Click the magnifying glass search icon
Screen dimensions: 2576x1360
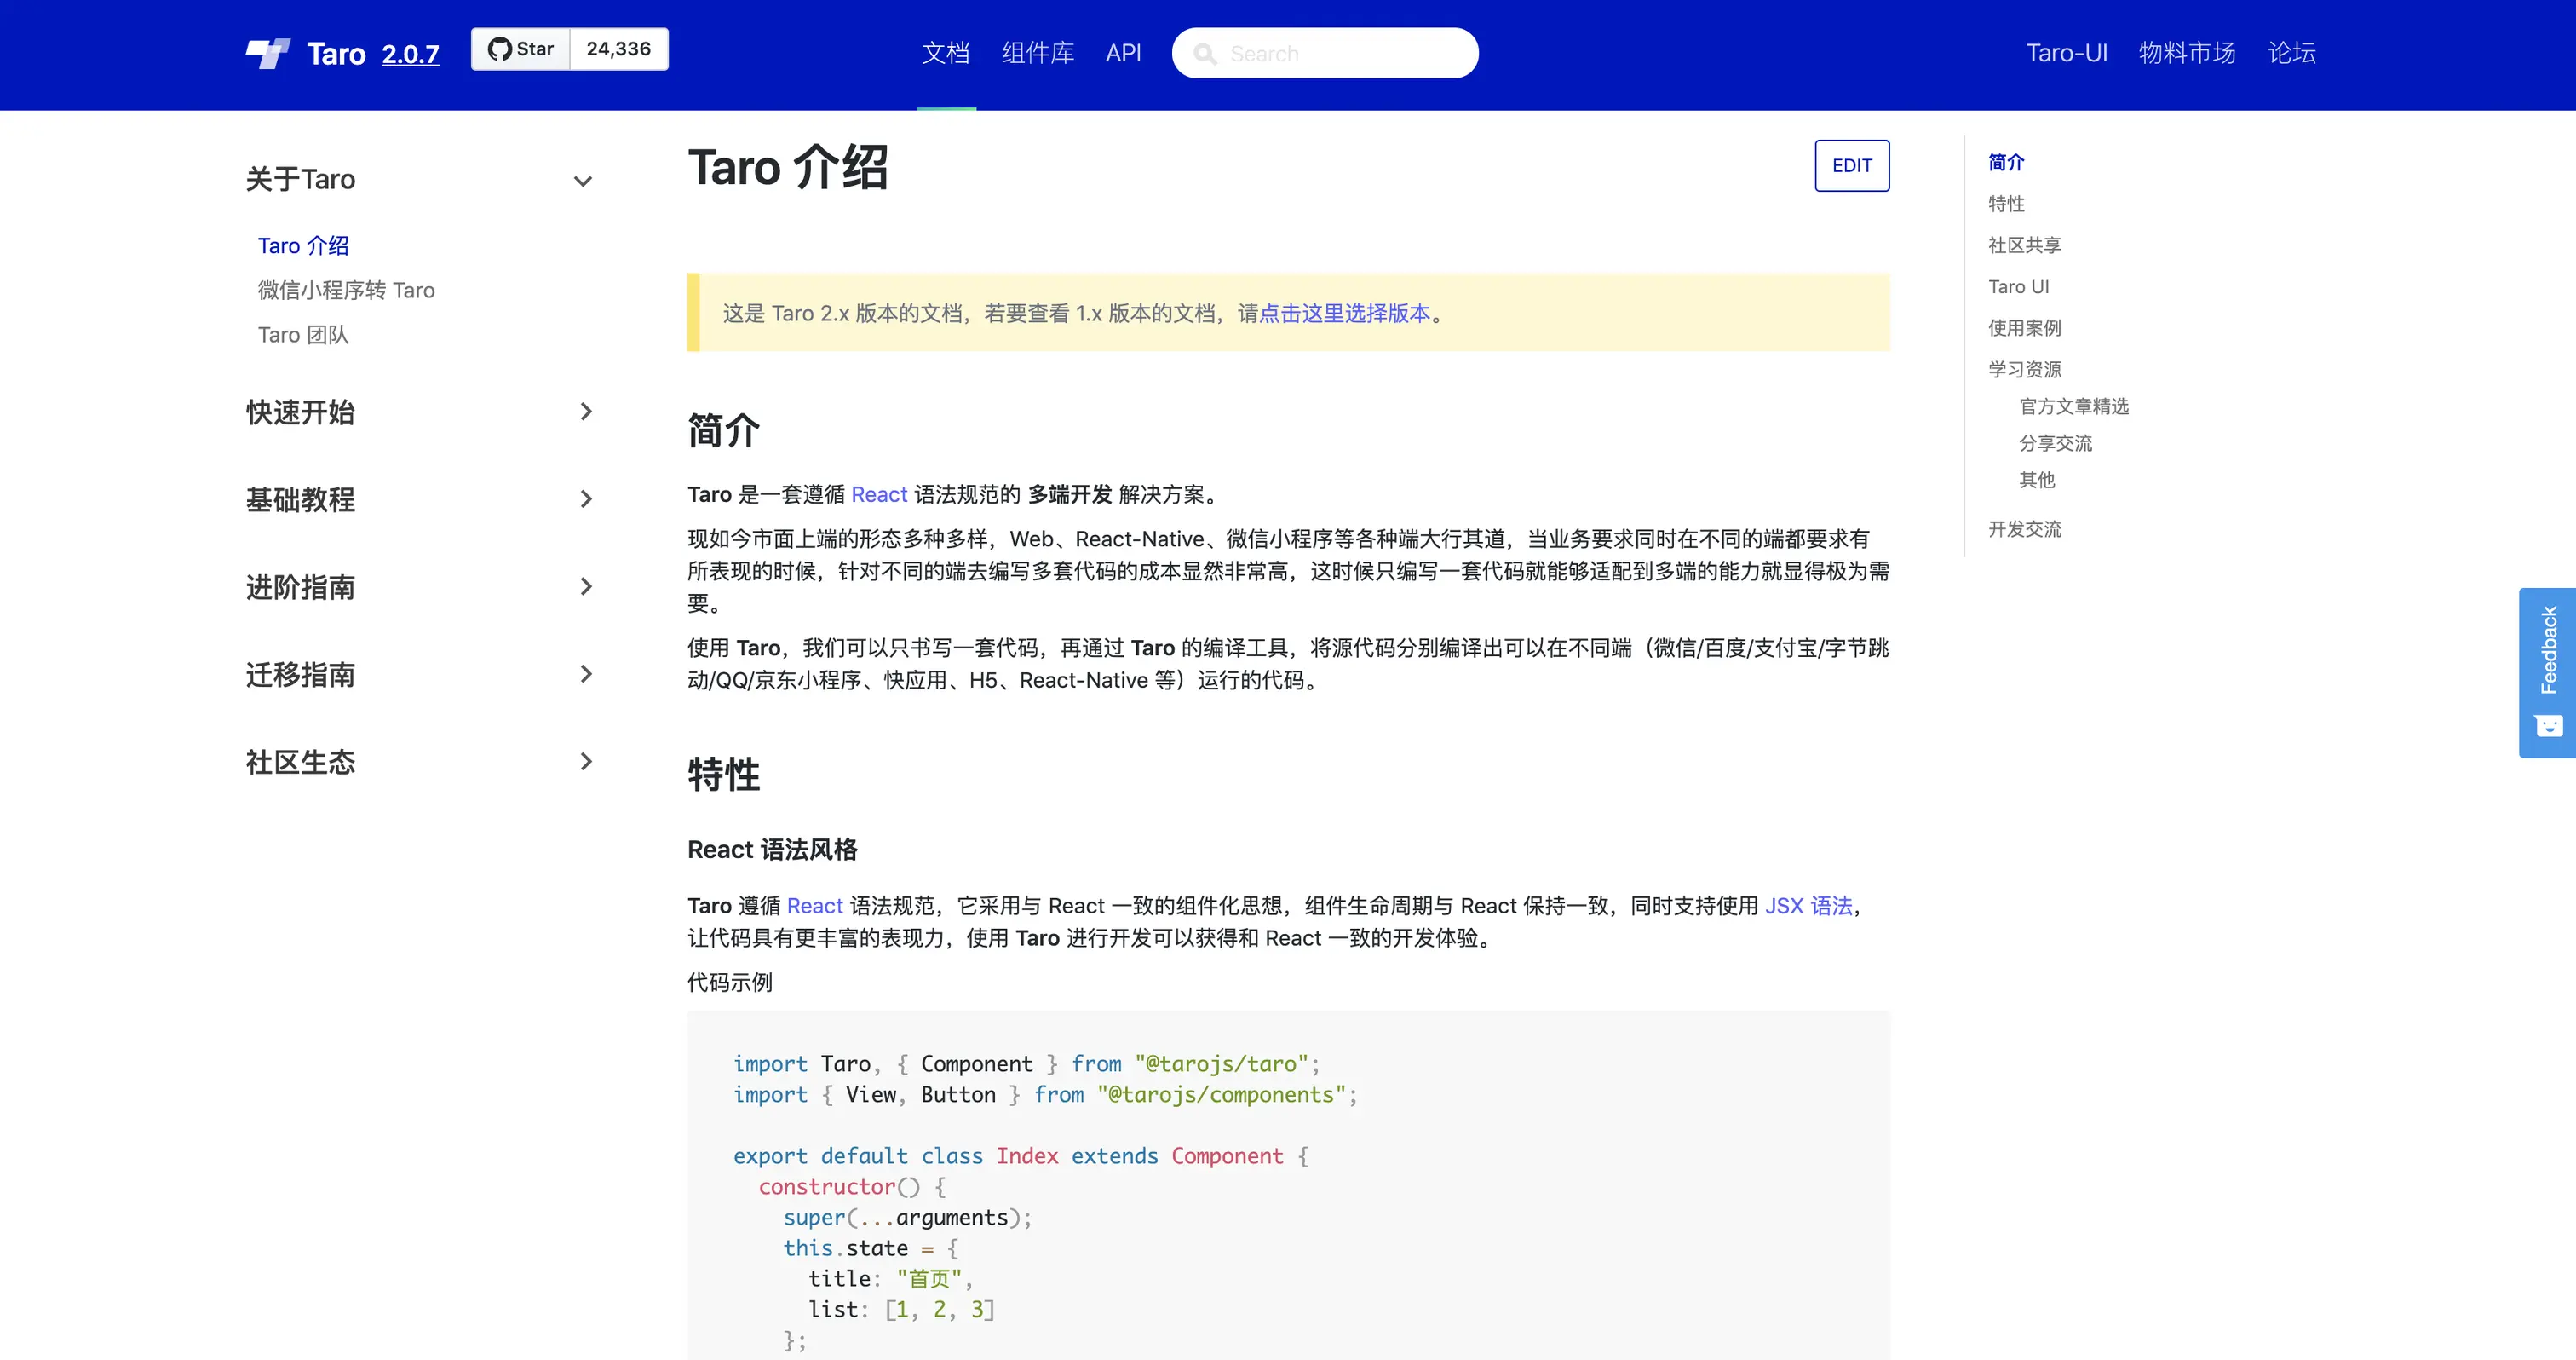(1207, 53)
